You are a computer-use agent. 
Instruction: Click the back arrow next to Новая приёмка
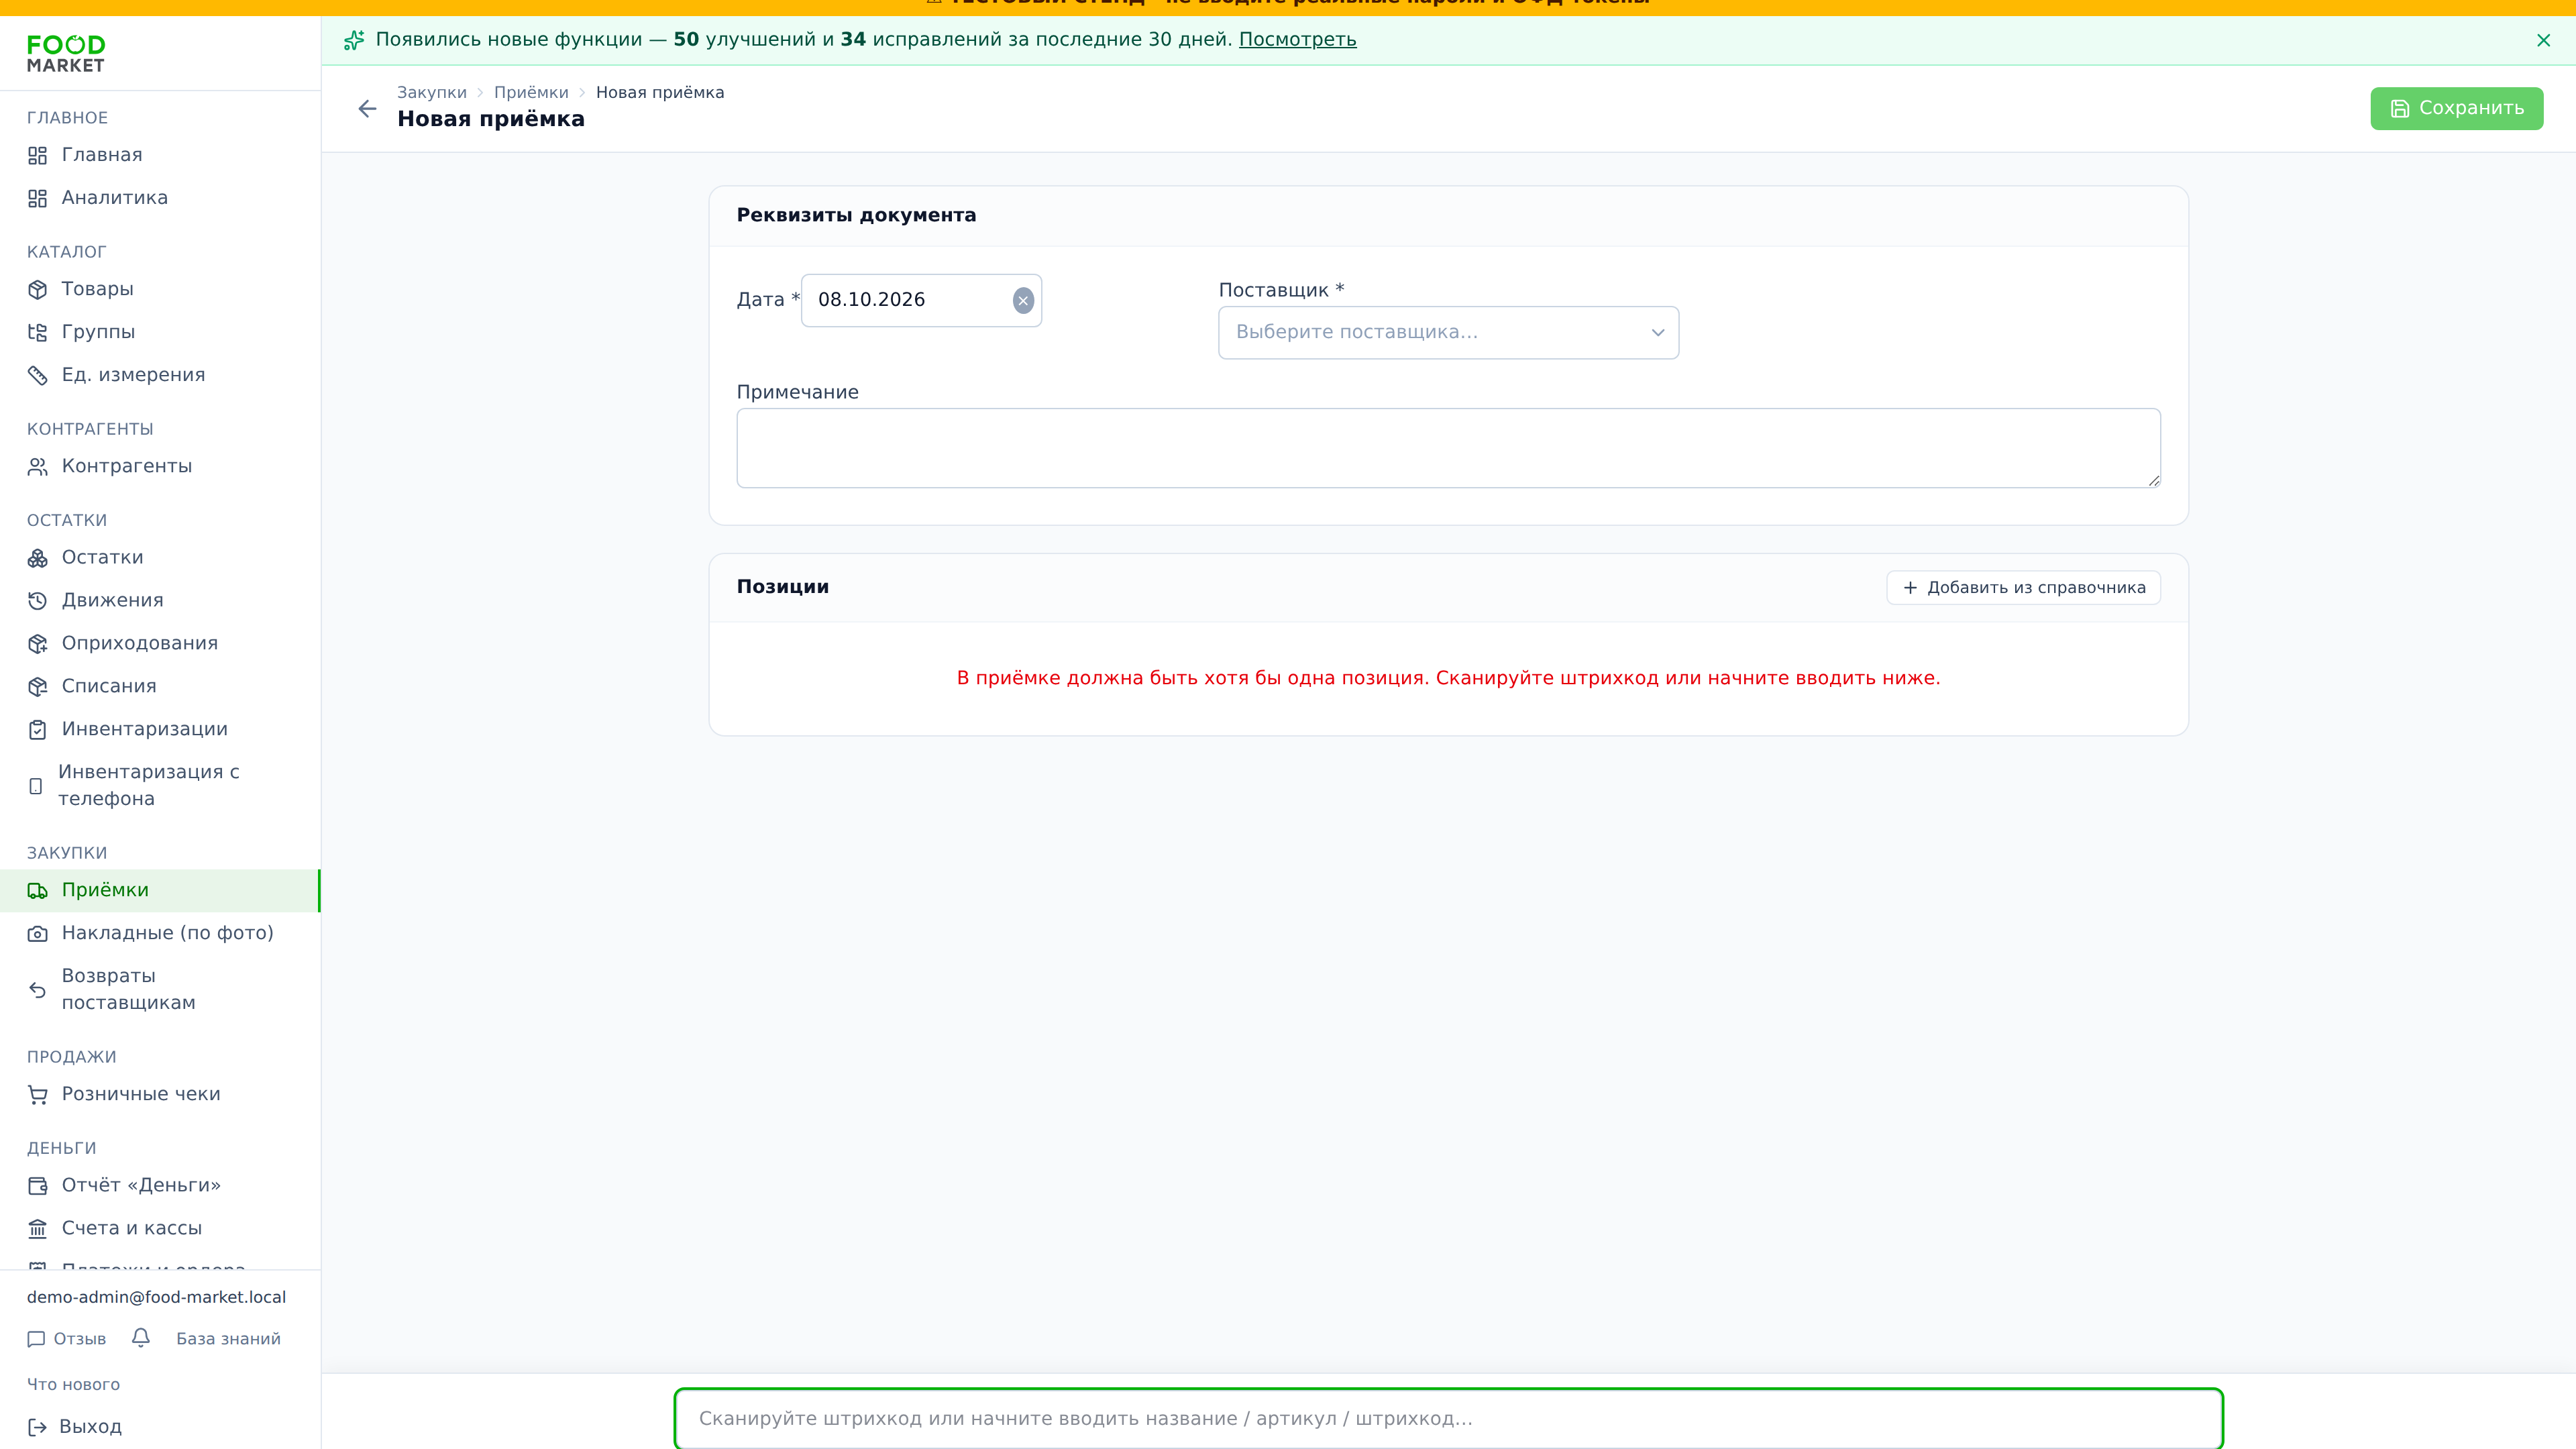click(367, 108)
